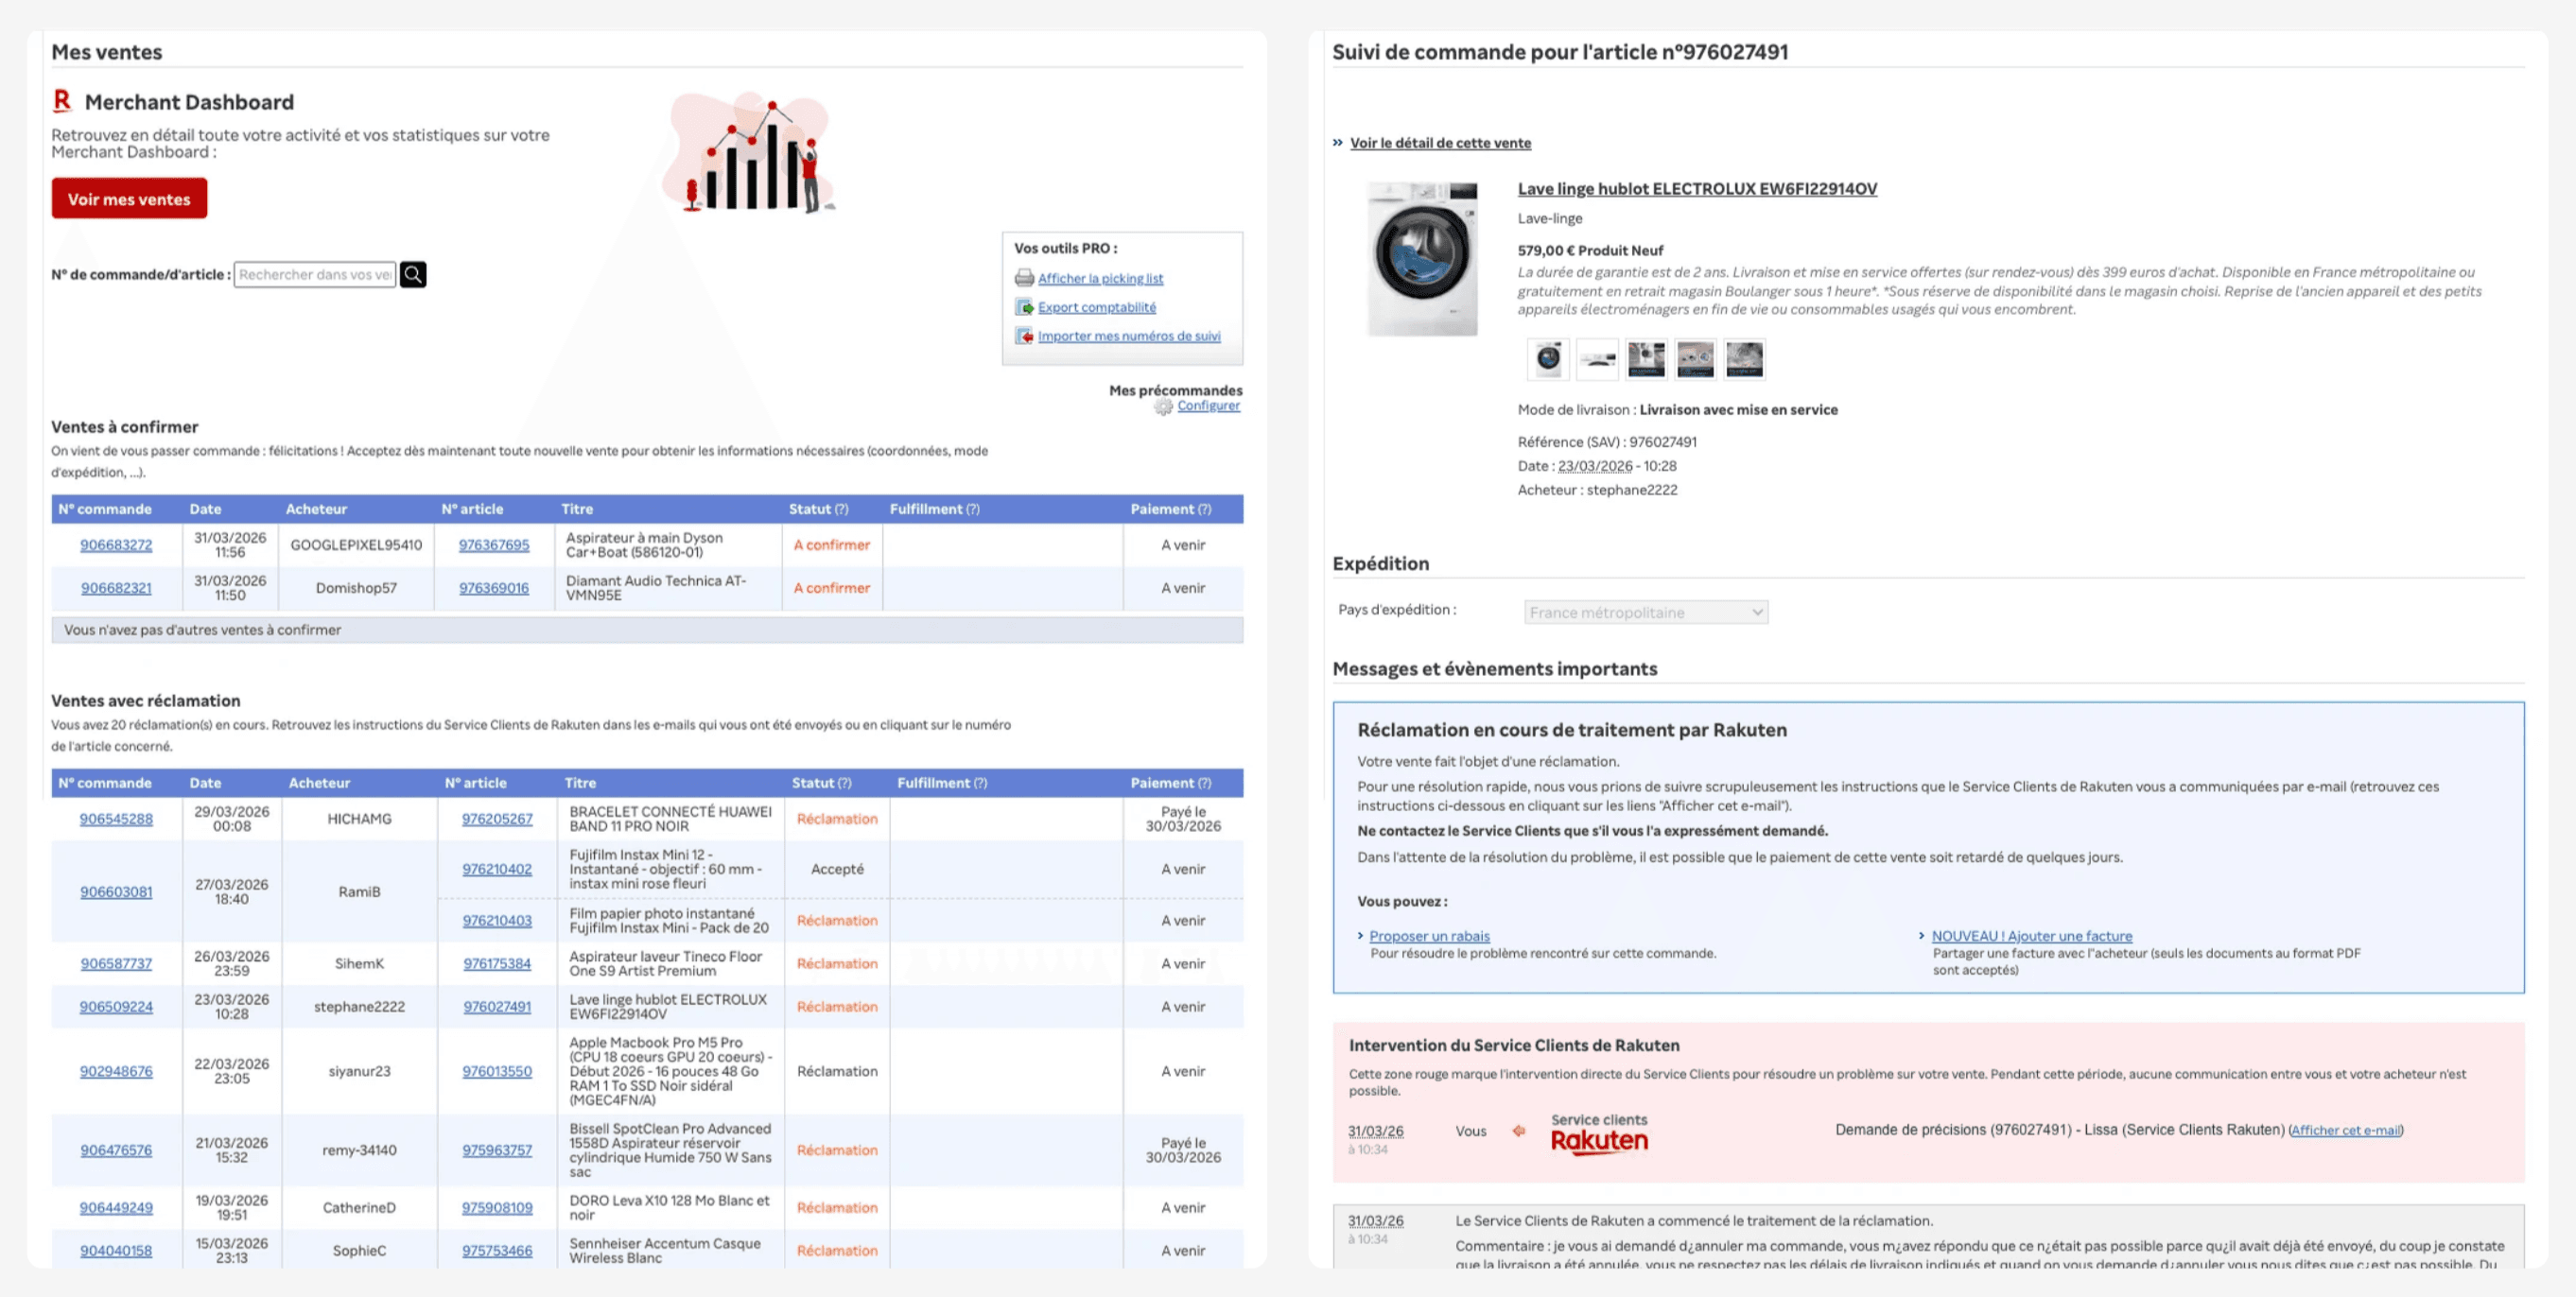This screenshot has height=1297, width=2576.
Task: Open Afficher la picking list link
Action: 1100,278
